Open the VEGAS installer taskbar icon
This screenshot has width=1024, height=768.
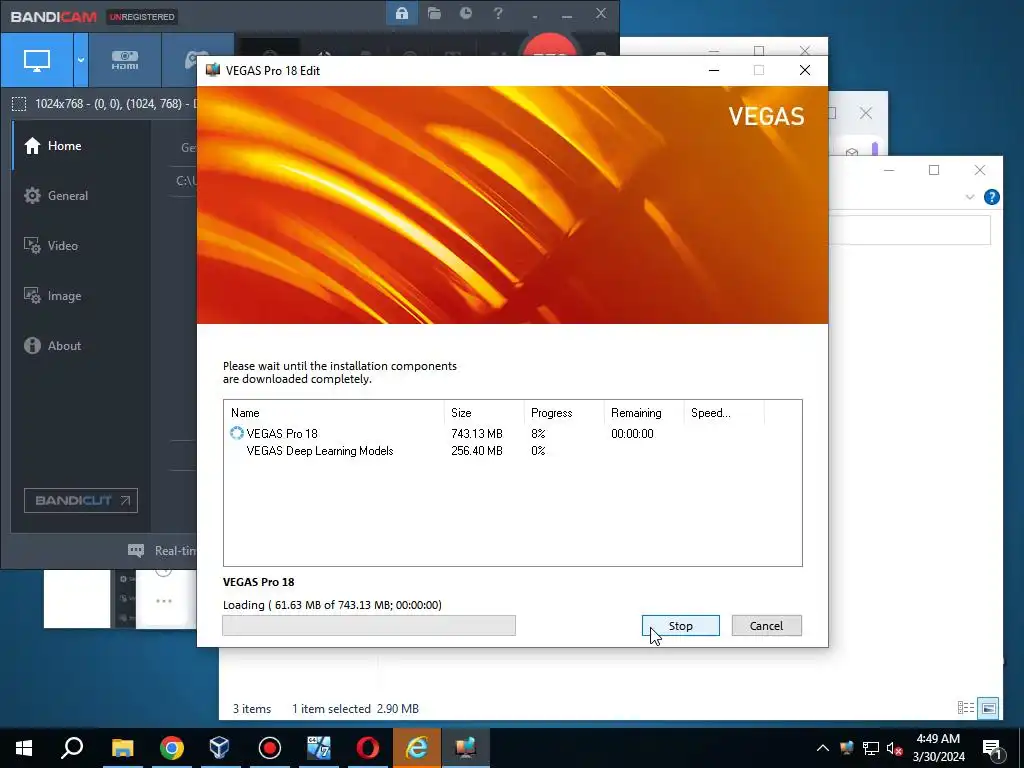[x=466, y=748]
